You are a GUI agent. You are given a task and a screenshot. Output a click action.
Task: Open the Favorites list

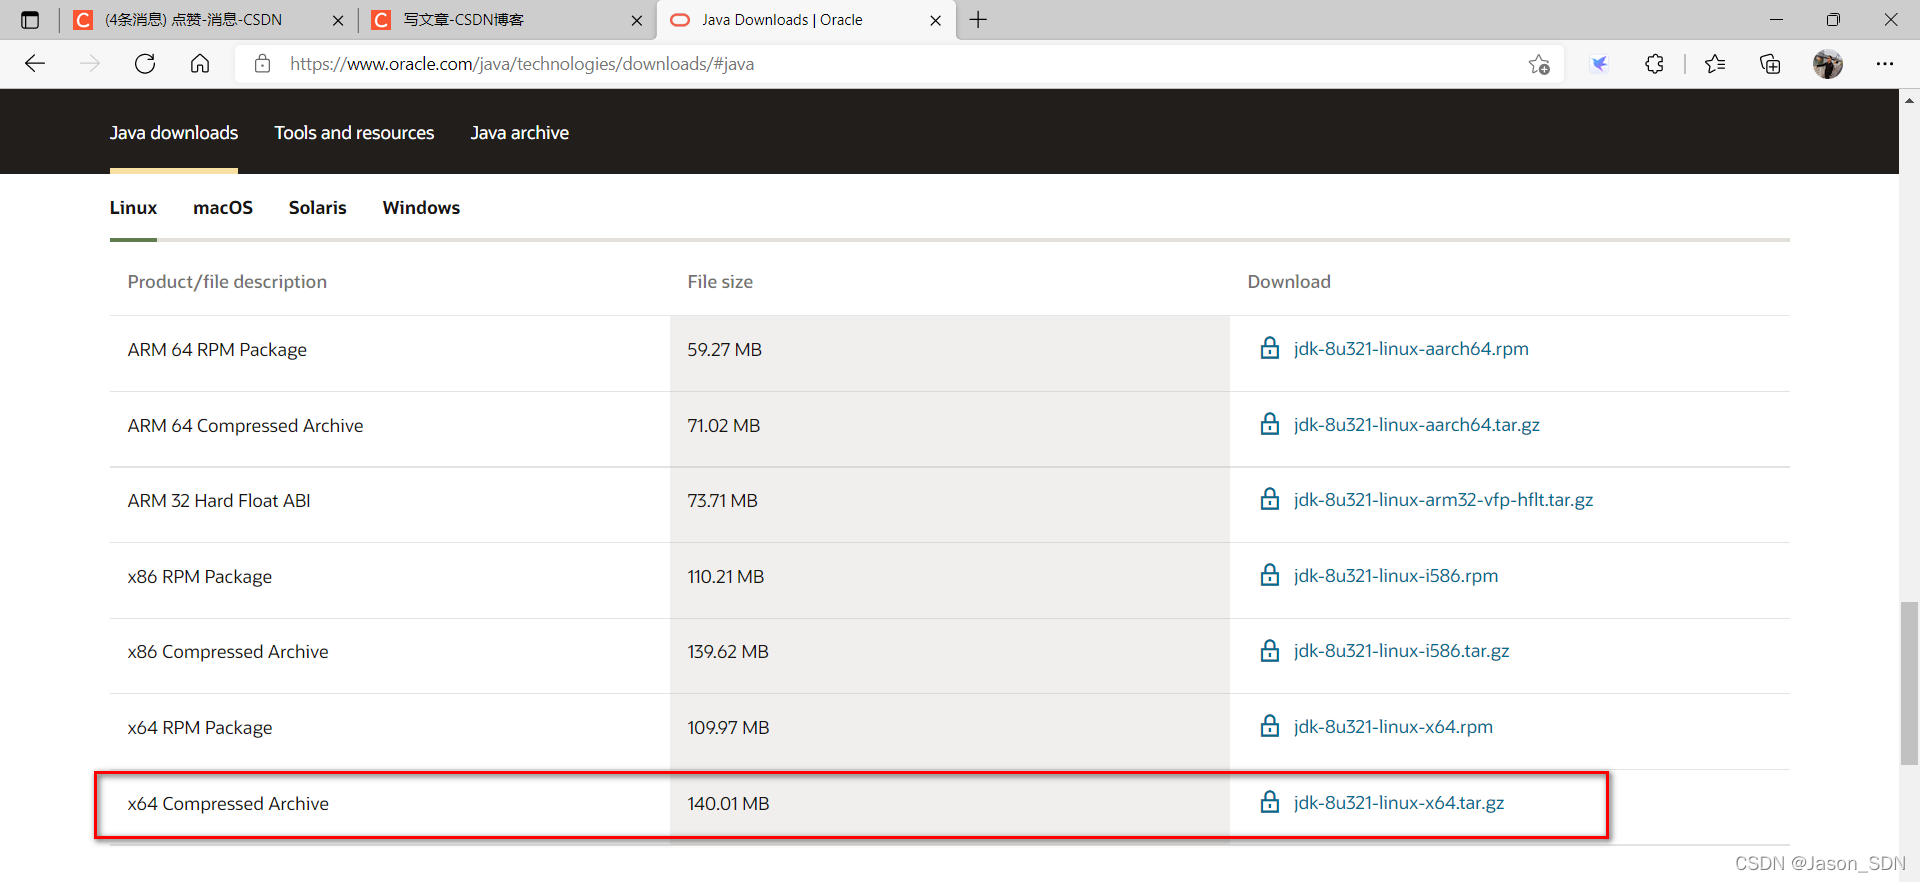click(1715, 64)
